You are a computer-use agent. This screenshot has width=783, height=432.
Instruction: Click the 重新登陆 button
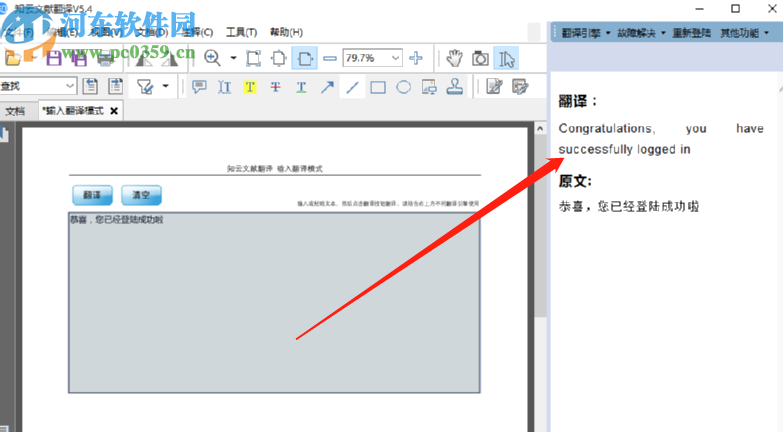[x=692, y=33]
